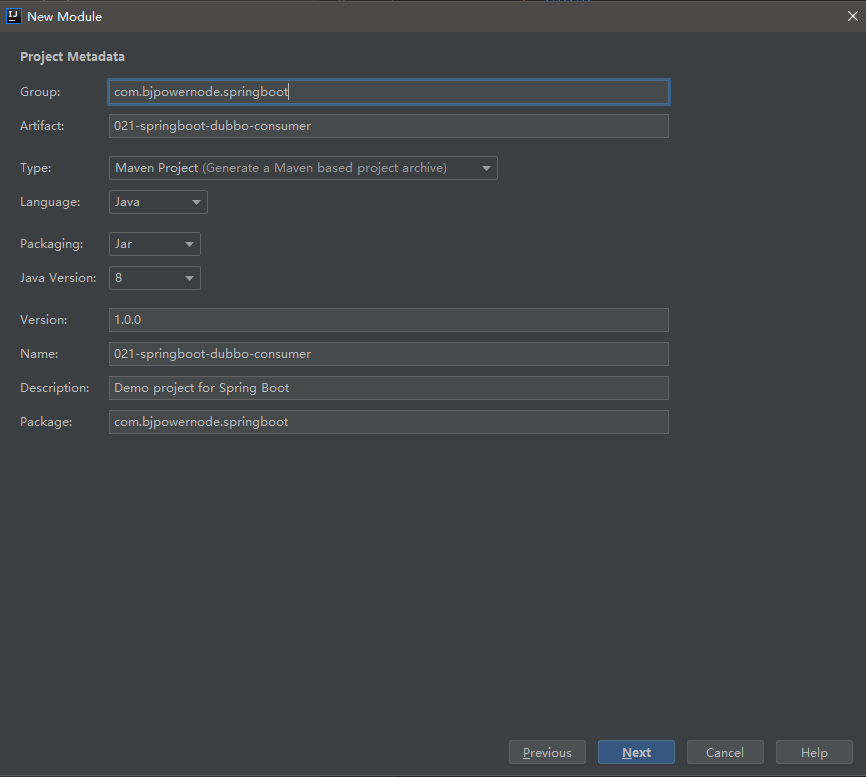Click into the Artifact text field

(x=388, y=126)
